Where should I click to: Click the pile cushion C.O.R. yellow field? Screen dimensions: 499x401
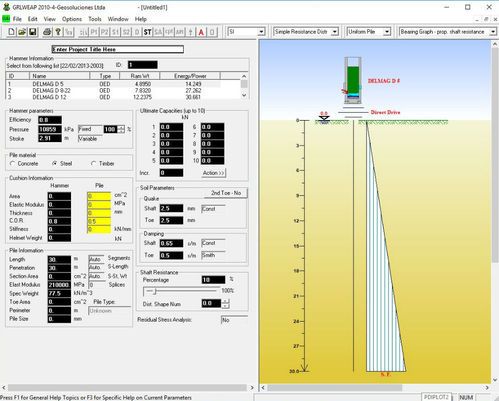99,221
